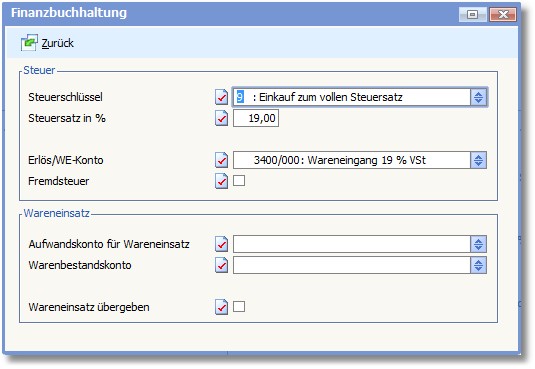Click the green Zurück icon in toolbar
The width and height of the screenshot is (535, 369).
29,43
